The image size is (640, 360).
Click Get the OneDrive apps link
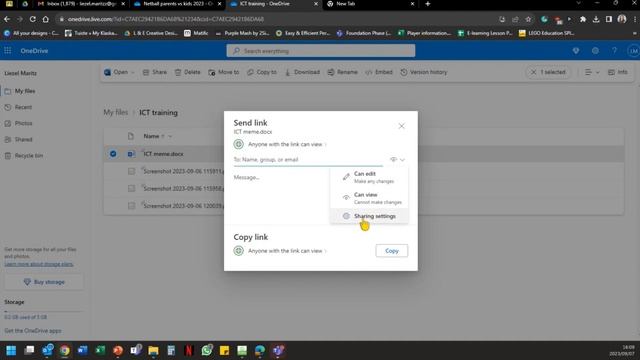coord(33,331)
